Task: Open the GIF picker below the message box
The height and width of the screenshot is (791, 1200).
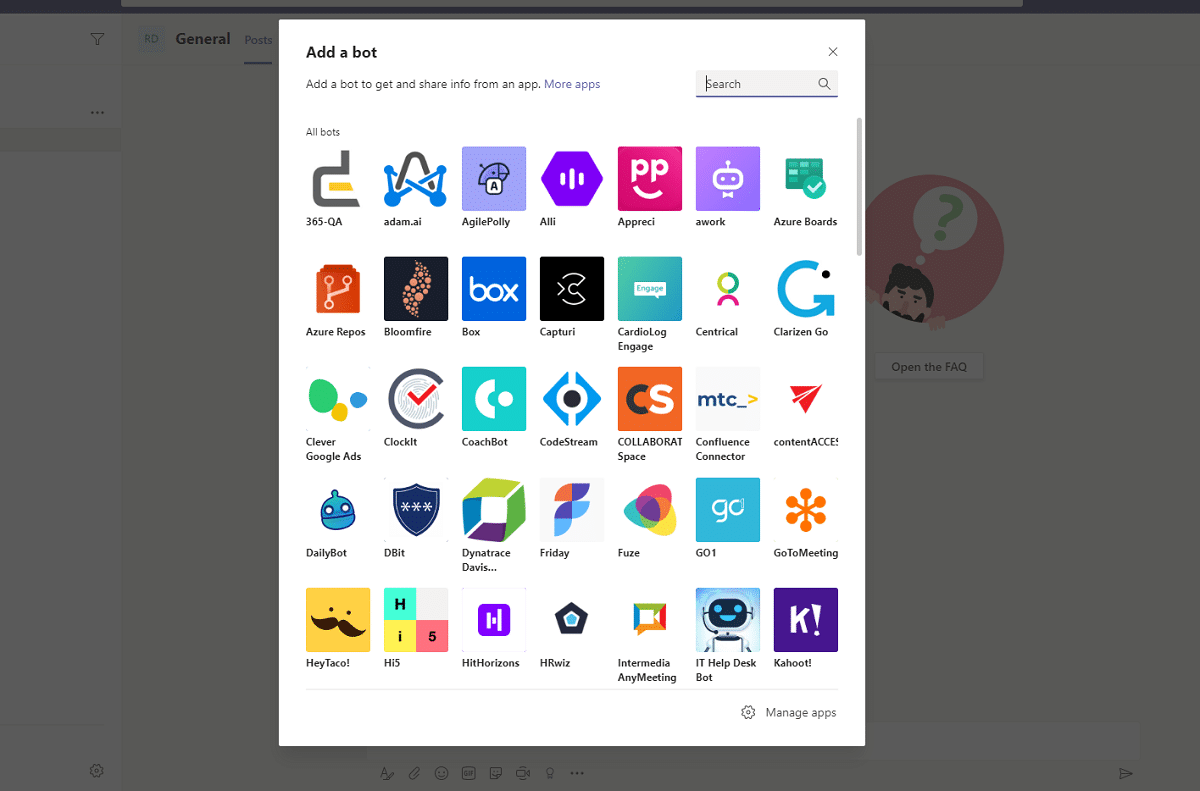Action: click(x=468, y=772)
